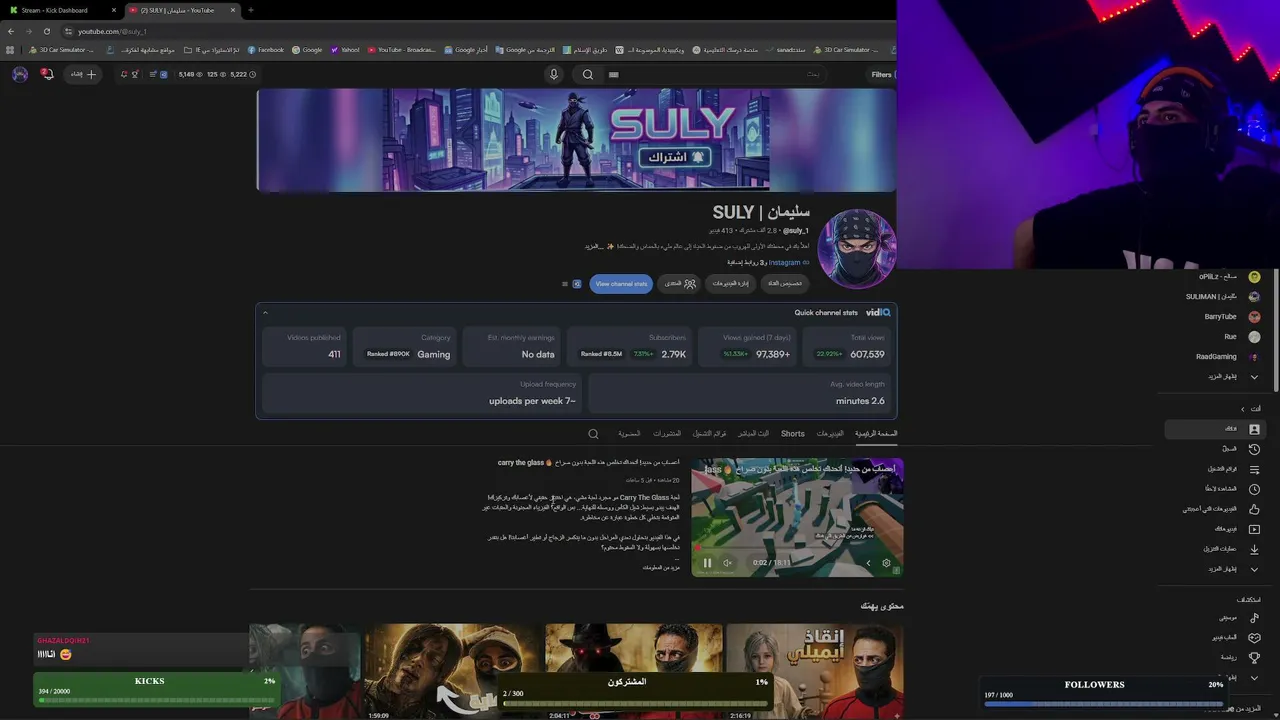Screen dimensions: 1280x720
Task: Click the vidIQ logo in stats panel
Action: pos(878,313)
